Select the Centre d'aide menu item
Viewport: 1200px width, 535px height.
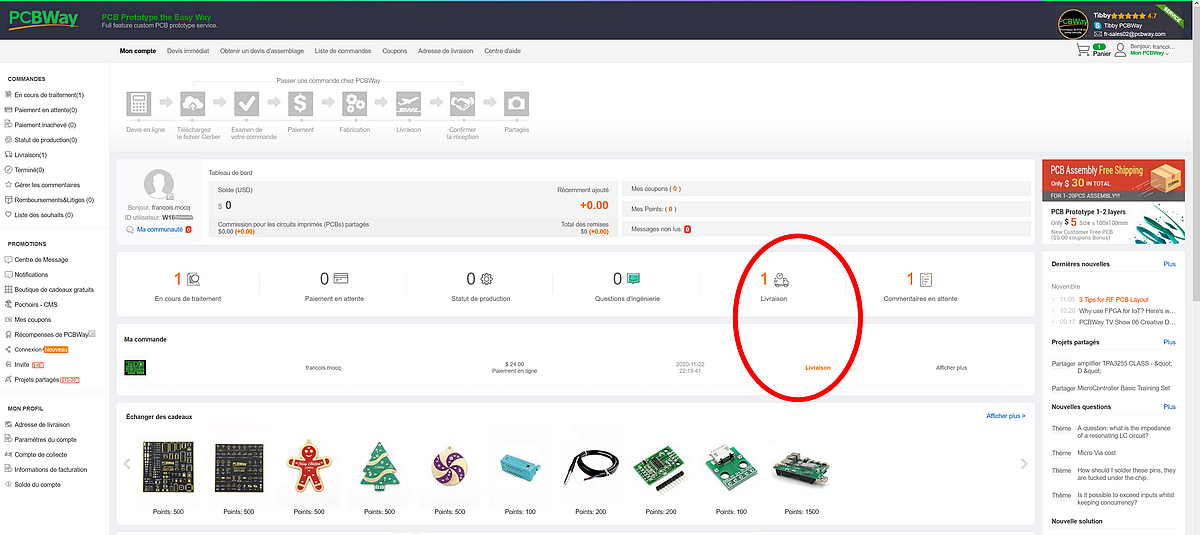pos(503,51)
